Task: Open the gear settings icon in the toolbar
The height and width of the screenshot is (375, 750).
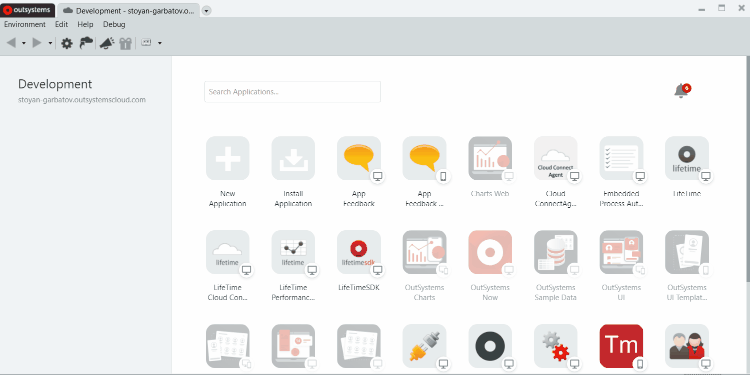Action: [67, 44]
